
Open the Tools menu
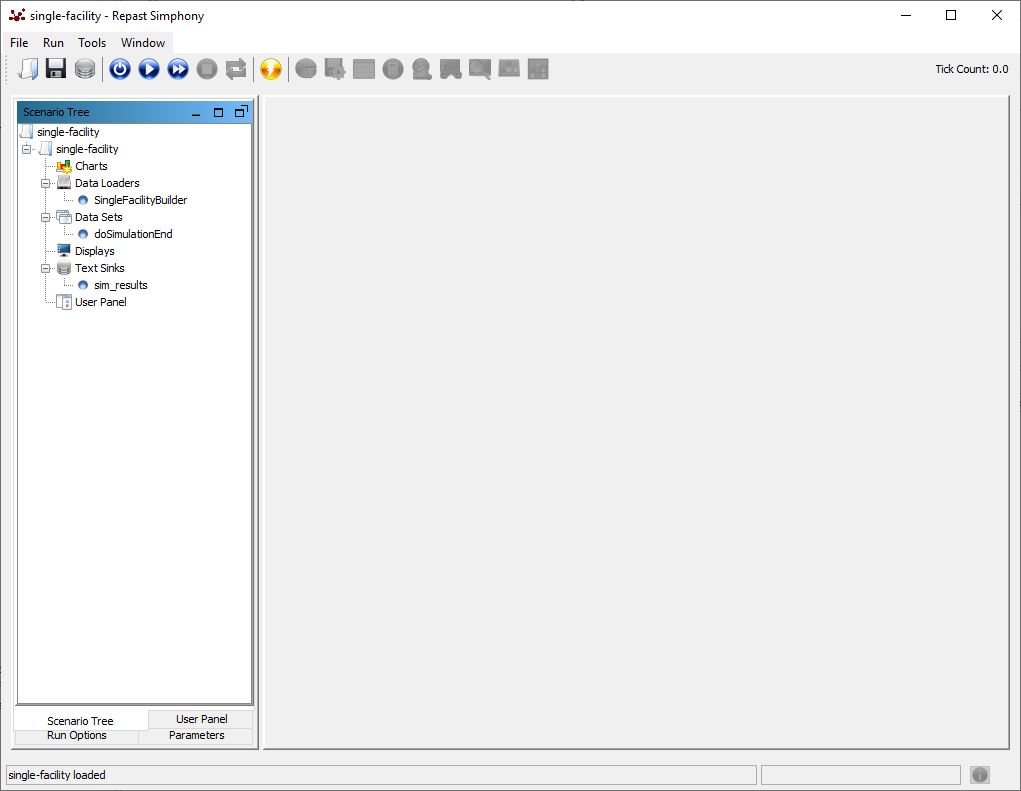92,43
